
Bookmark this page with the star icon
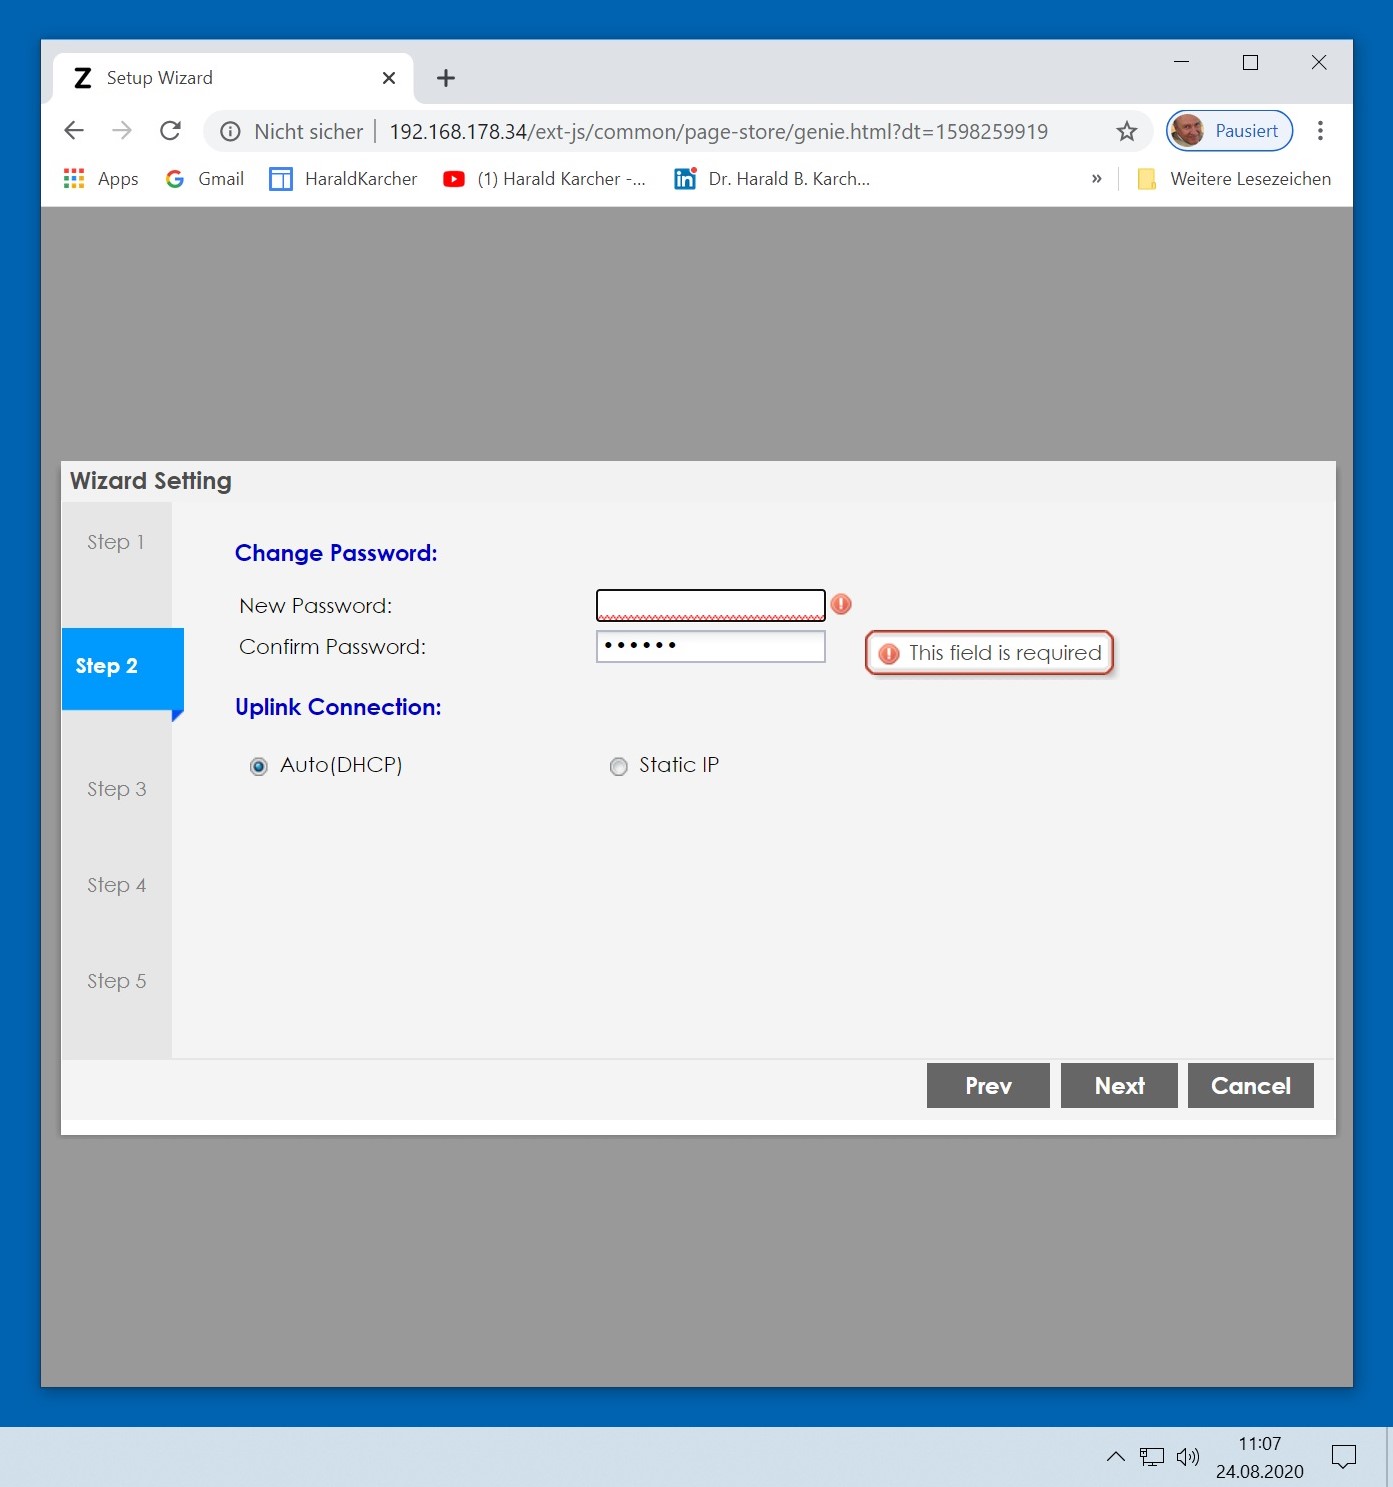pos(1127,131)
